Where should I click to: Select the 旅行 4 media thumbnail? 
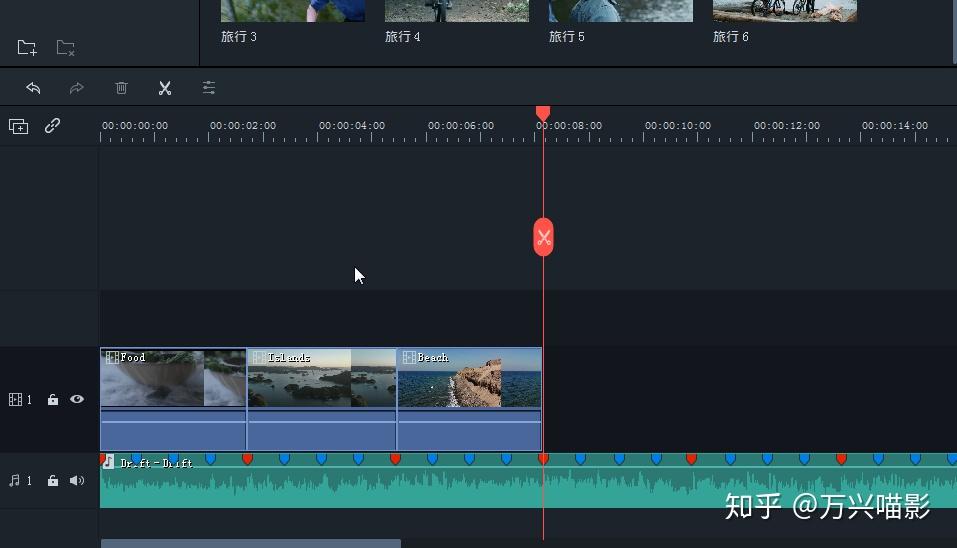pos(457,10)
